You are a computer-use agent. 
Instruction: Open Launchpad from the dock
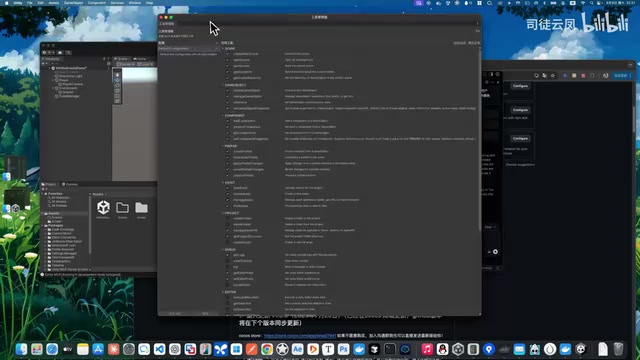pos(37,349)
